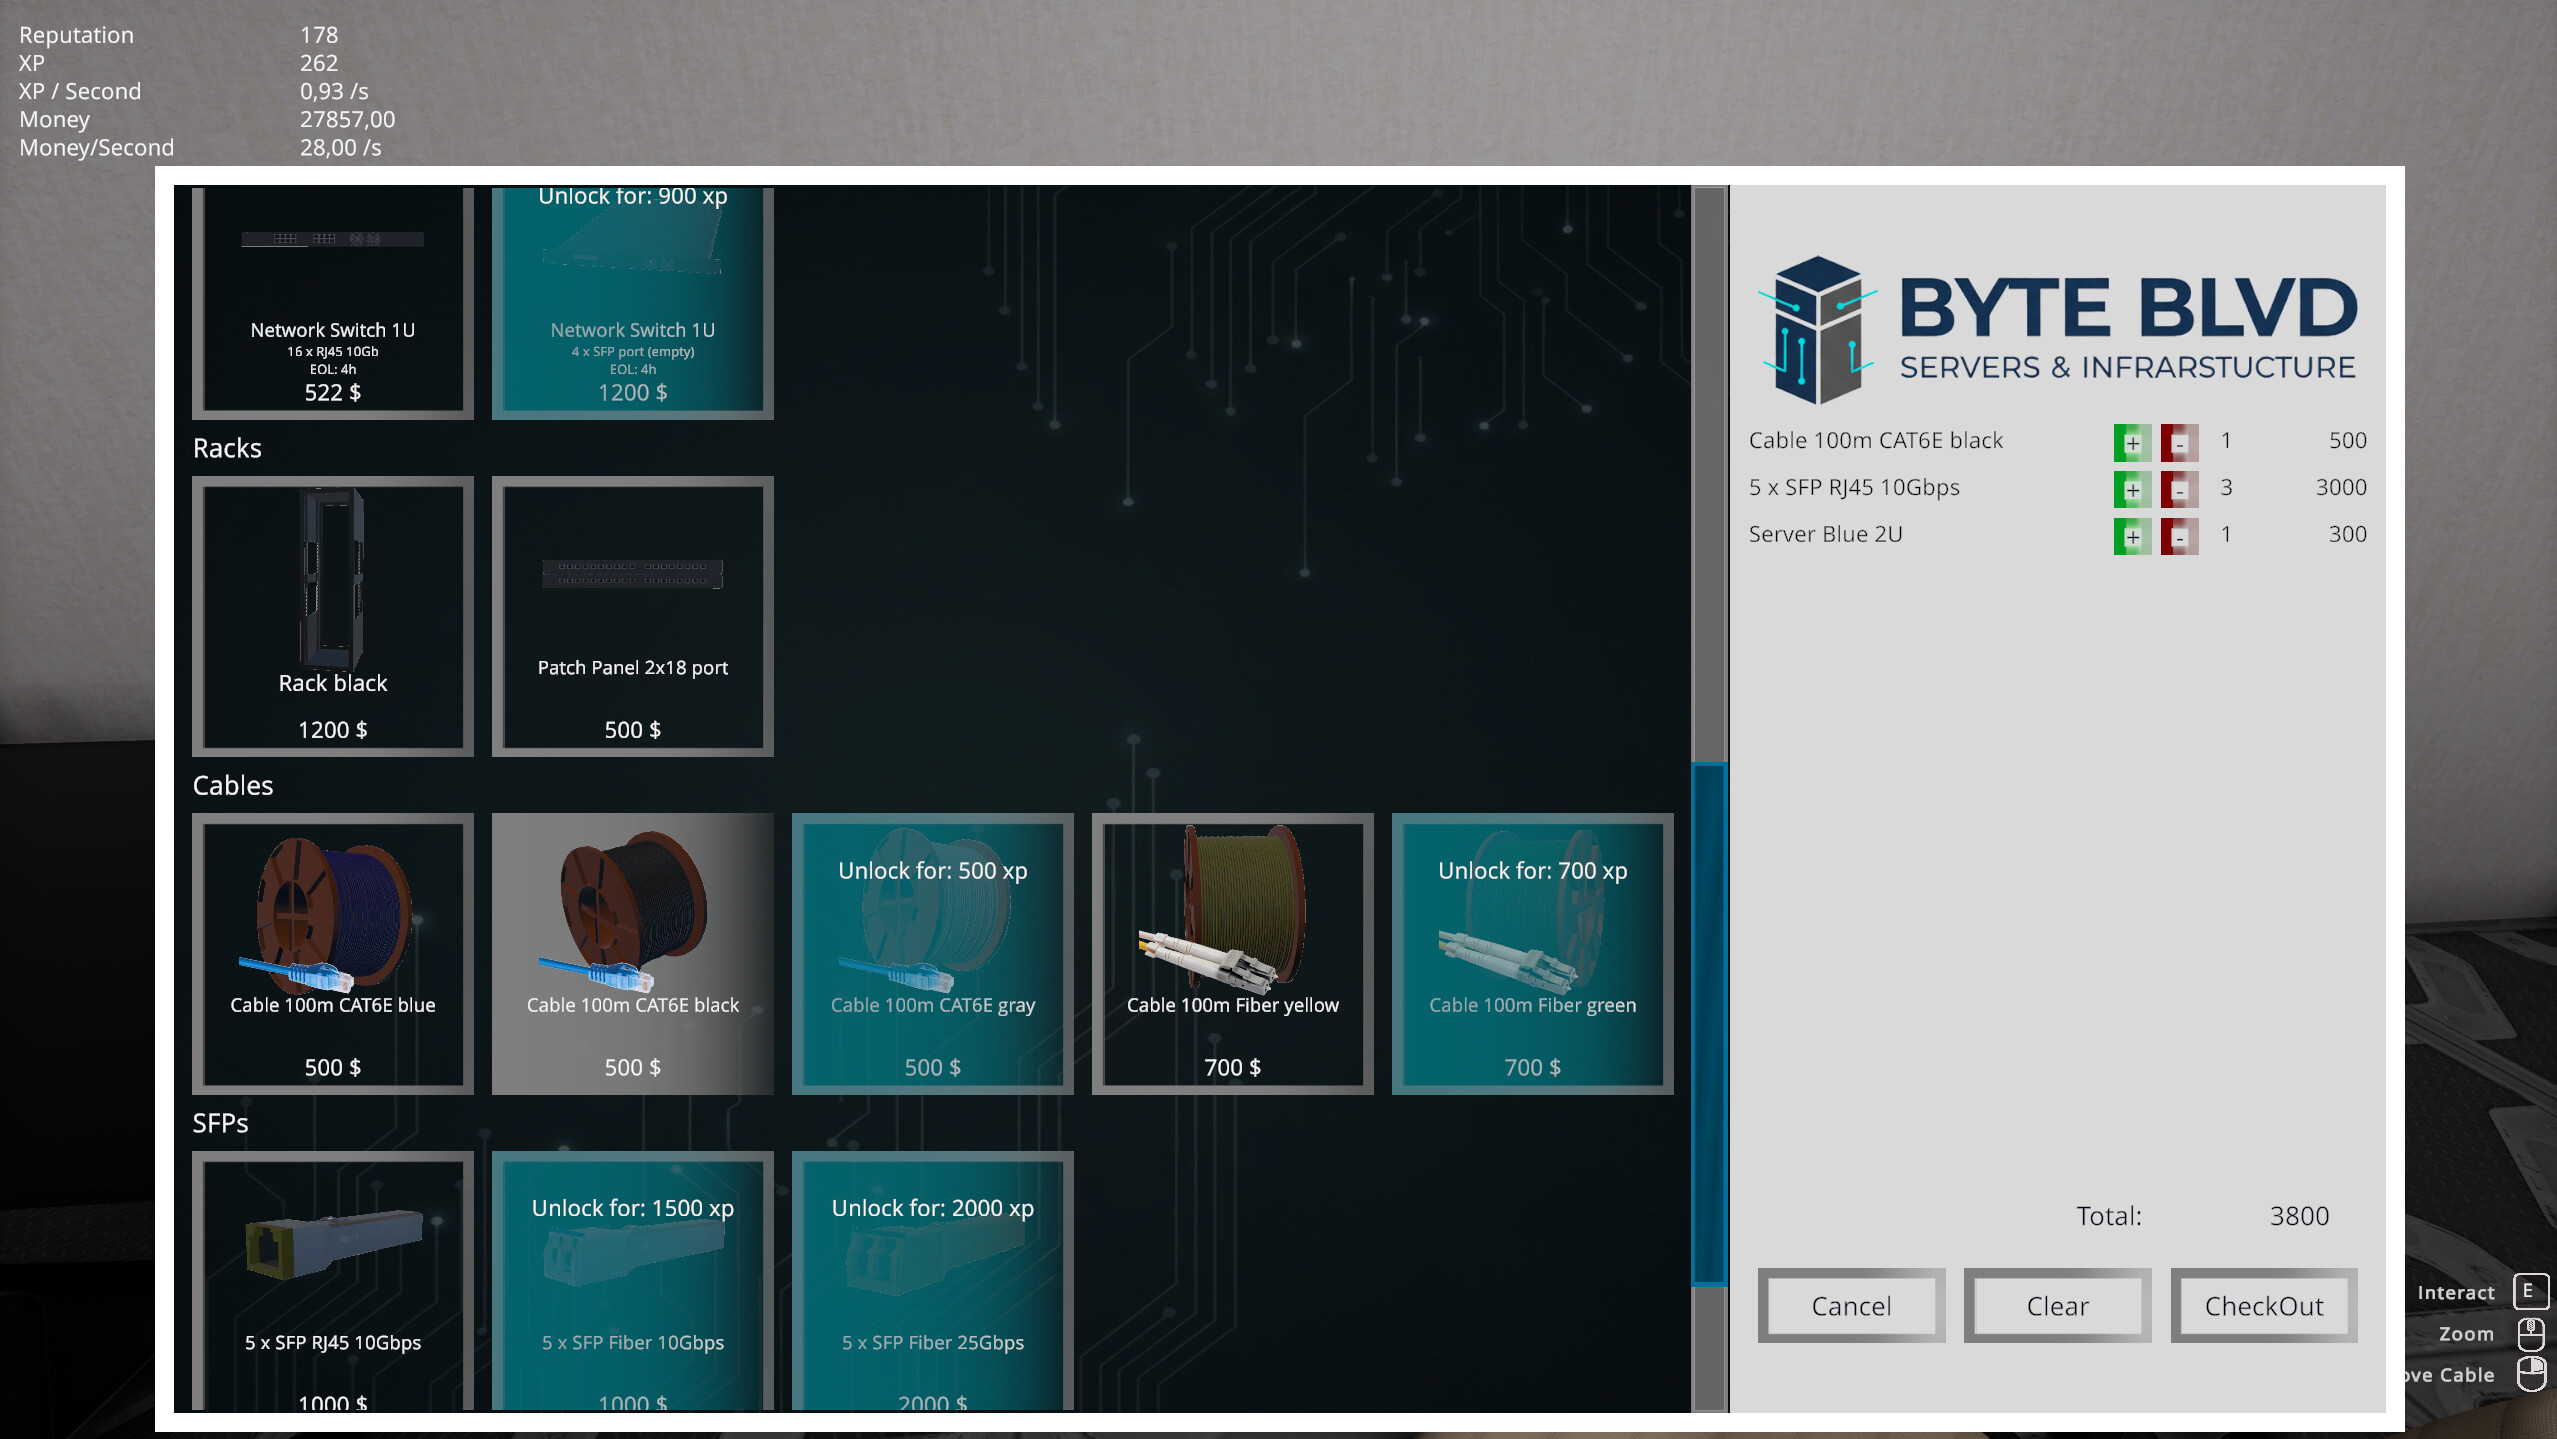Clear the shopping cart
This screenshot has height=1439, width=2557.
(x=2056, y=1305)
